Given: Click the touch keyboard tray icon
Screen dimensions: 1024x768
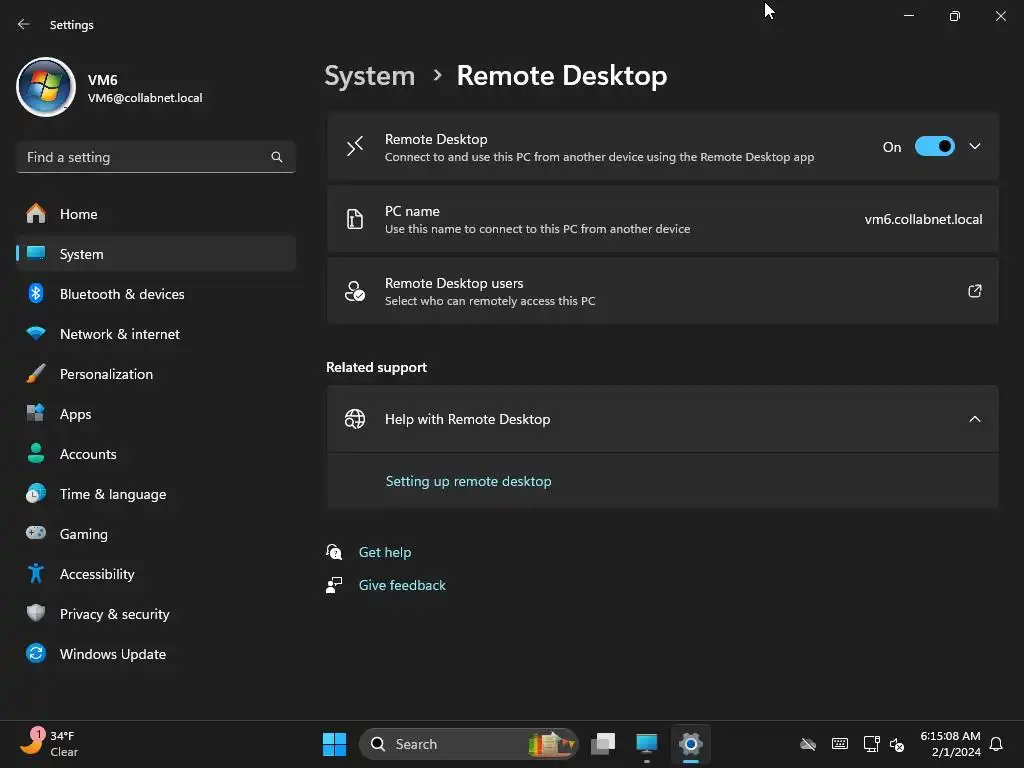Looking at the screenshot, I should [x=840, y=744].
